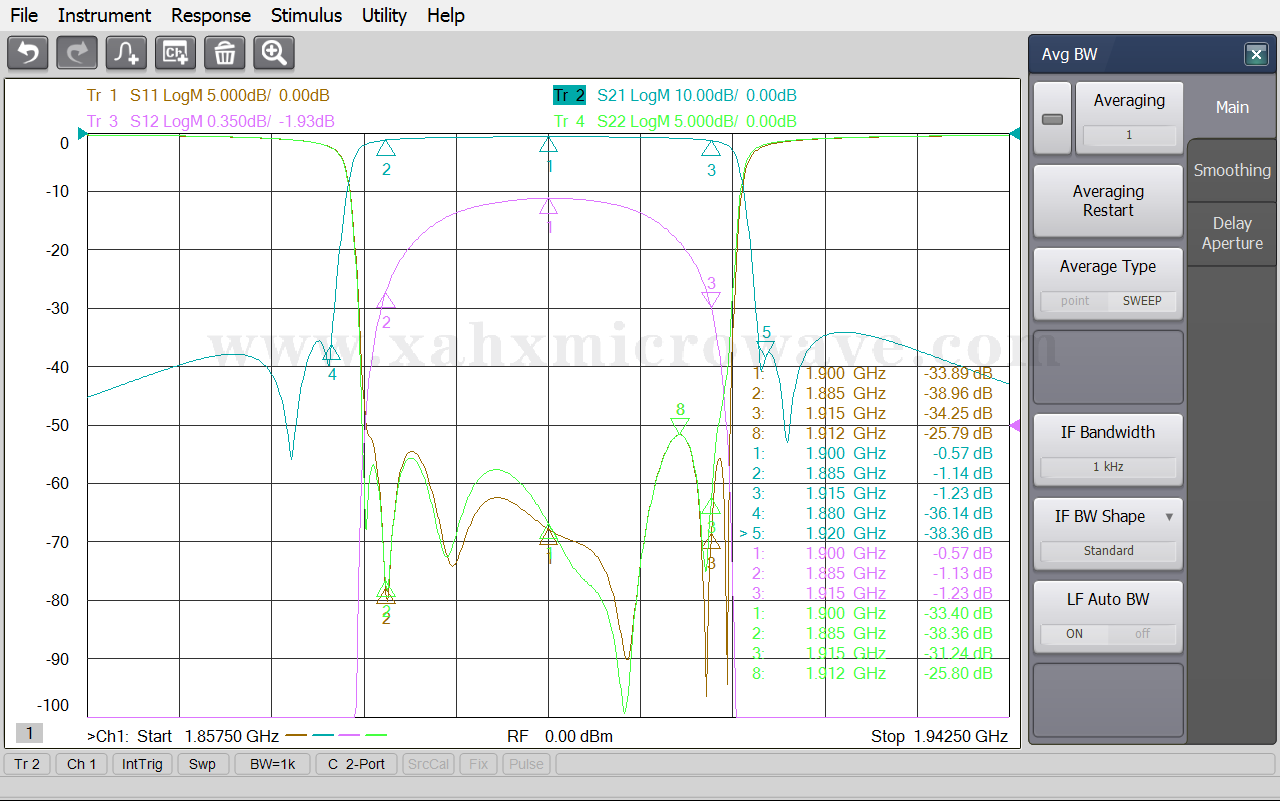
Task: Open the Averaging count value field
Action: click(1129, 135)
